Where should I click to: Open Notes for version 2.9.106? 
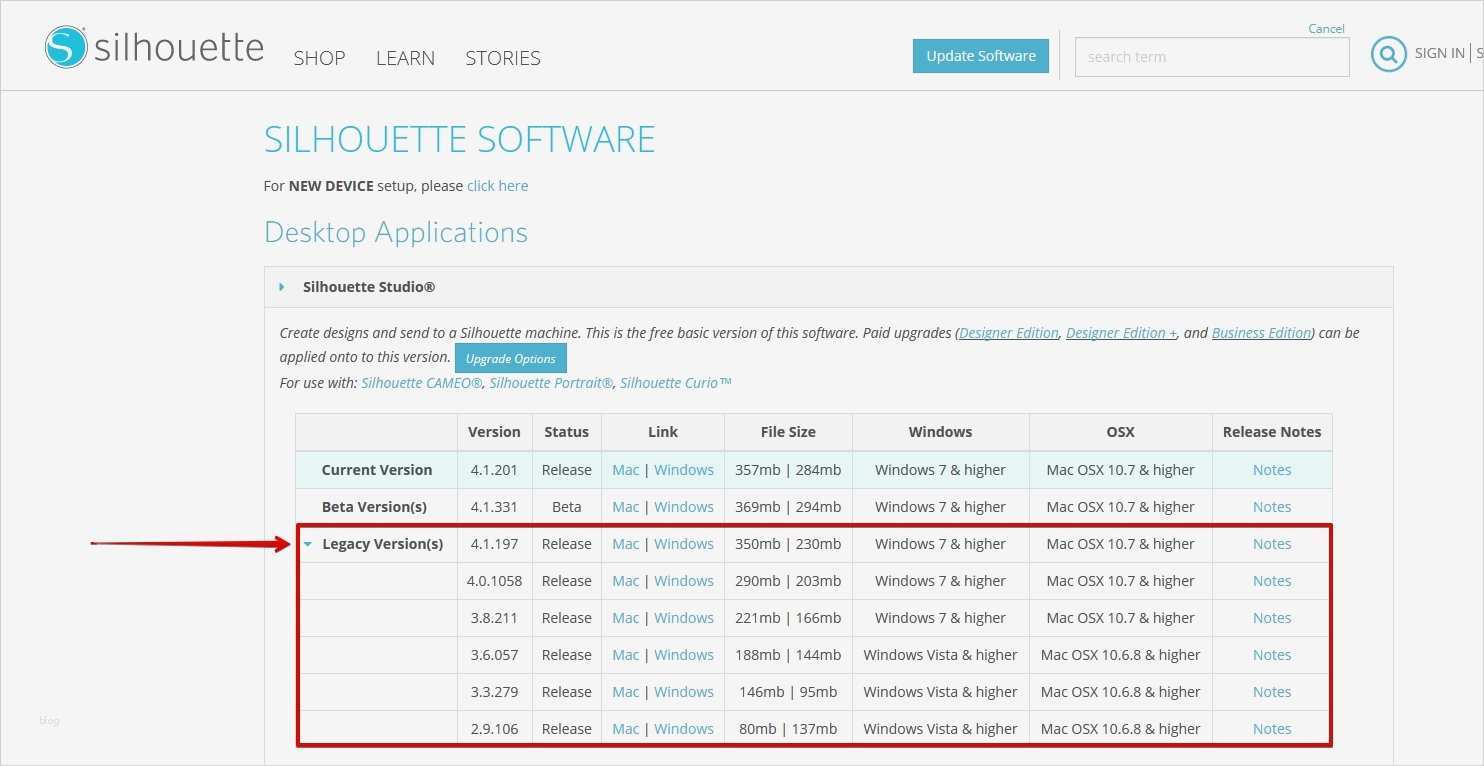(1271, 729)
